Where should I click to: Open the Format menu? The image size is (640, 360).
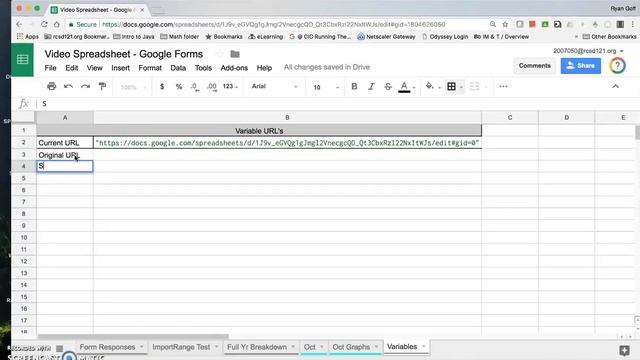click(150, 68)
